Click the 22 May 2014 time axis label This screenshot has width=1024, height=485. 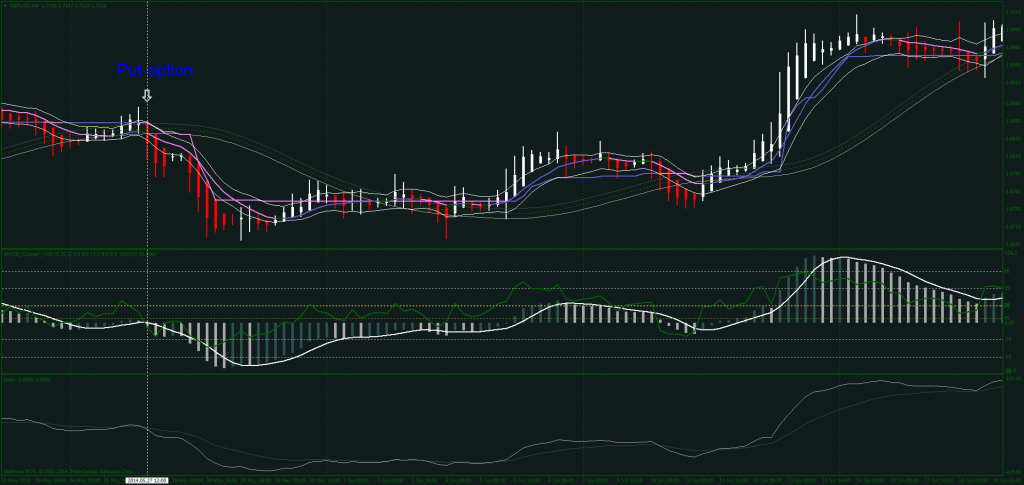click(16, 480)
